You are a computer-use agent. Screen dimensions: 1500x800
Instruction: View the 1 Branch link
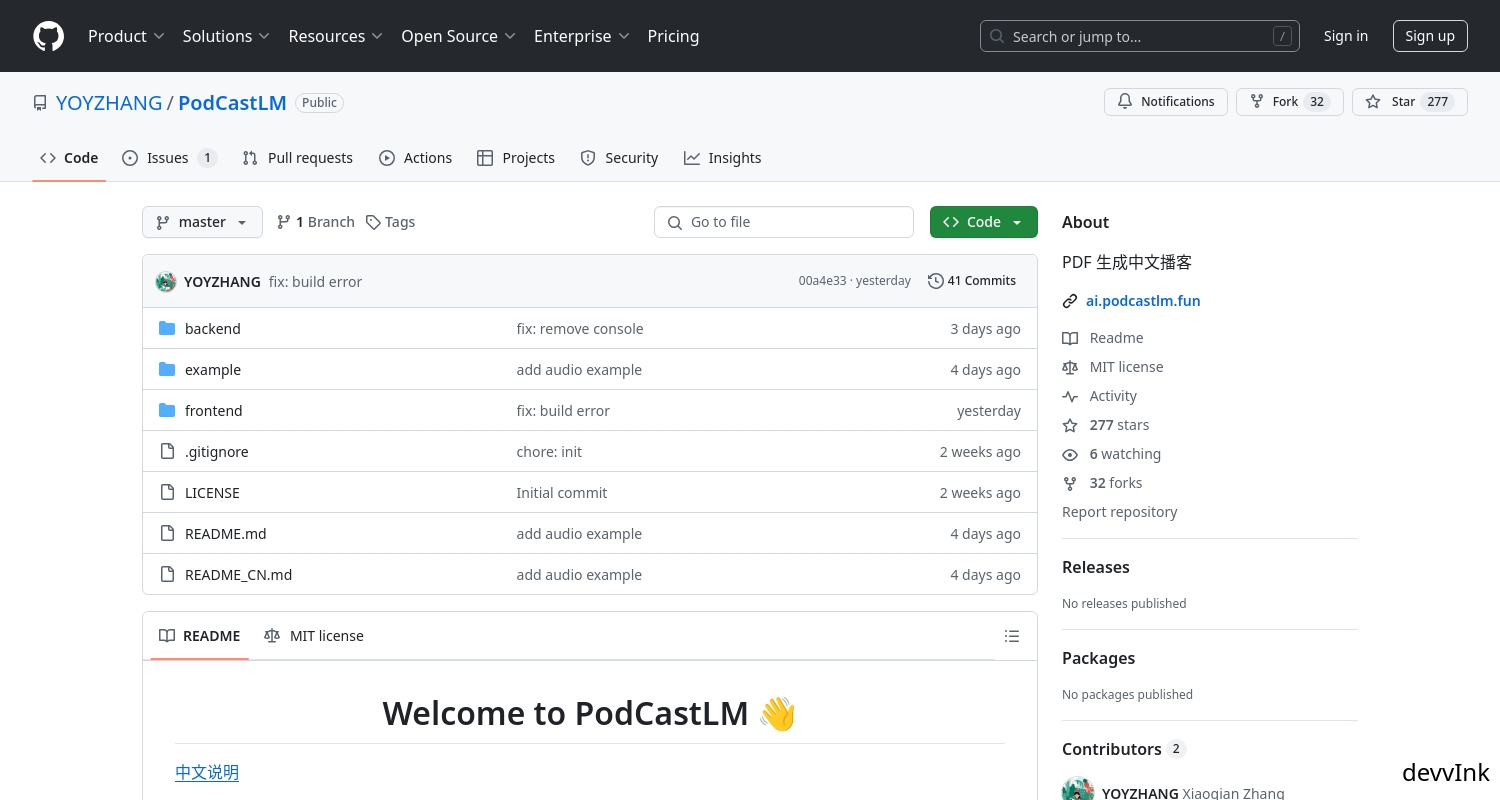click(x=316, y=222)
